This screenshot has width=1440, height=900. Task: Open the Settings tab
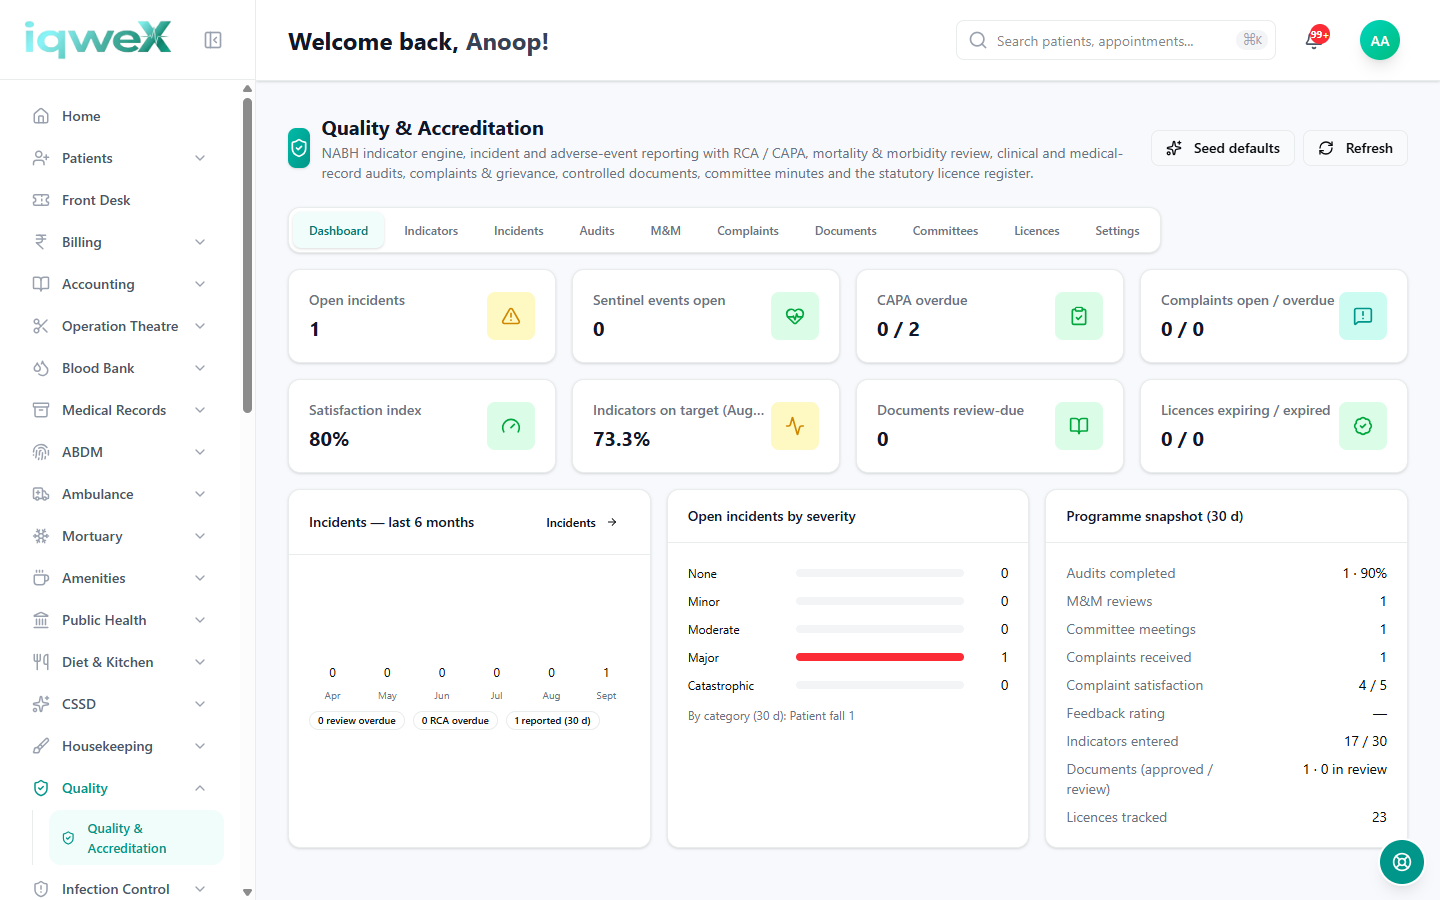[x=1117, y=231]
